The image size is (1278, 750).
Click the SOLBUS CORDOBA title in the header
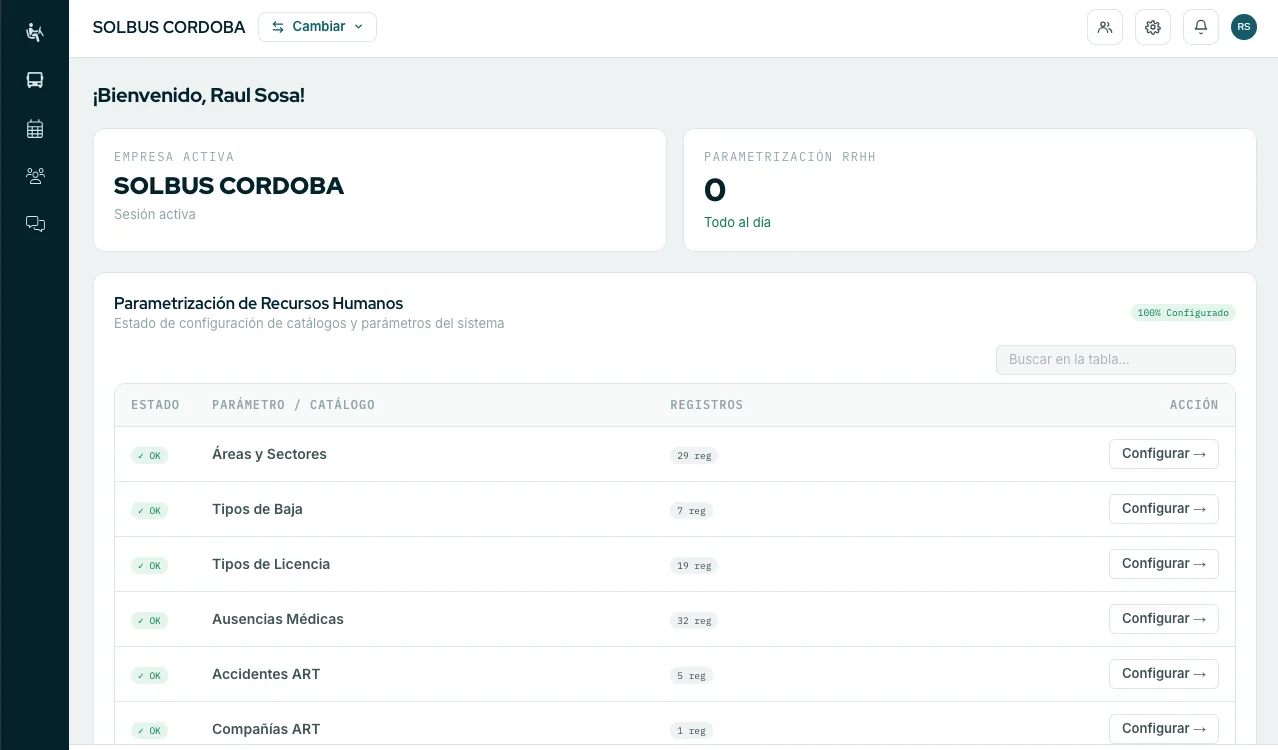[x=169, y=27]
